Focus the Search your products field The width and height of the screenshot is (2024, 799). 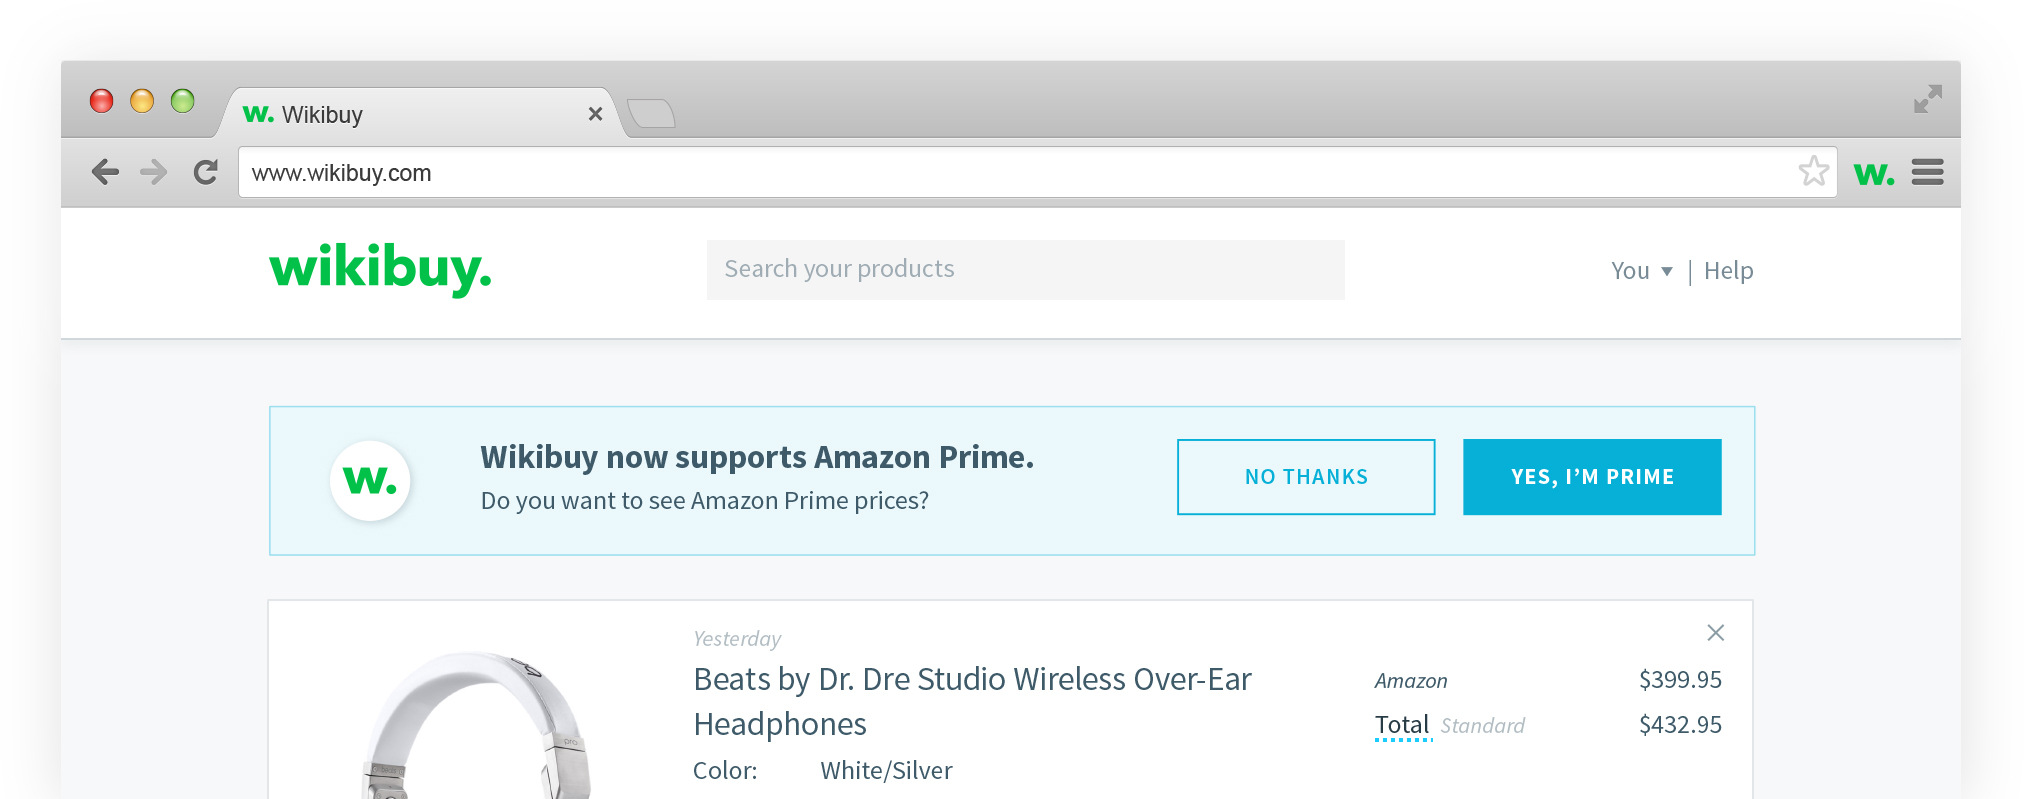click(1025, 269)
